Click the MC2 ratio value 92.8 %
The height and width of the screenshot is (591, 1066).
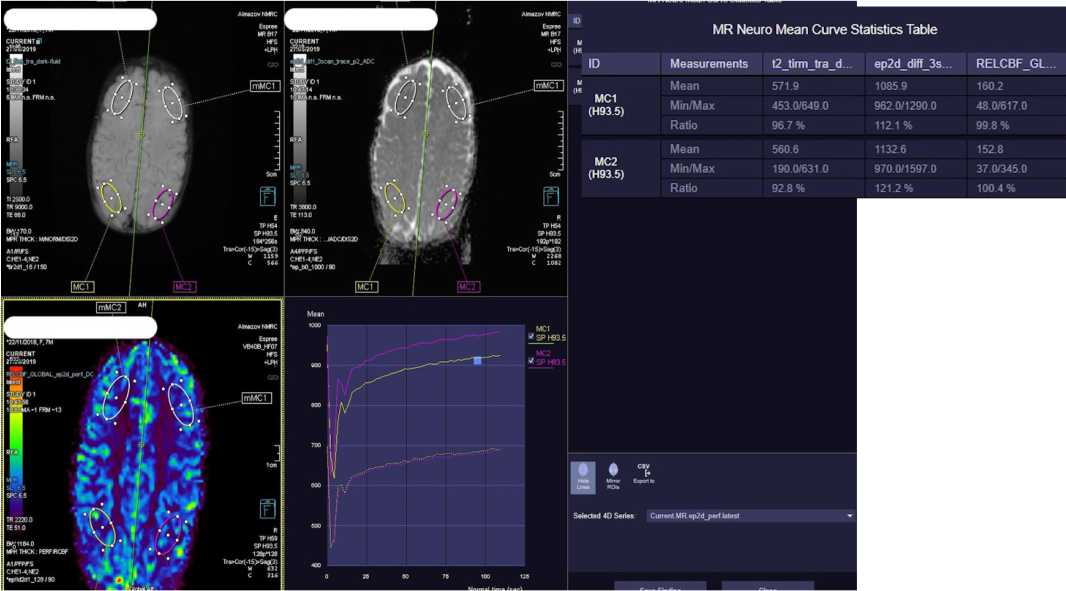pos(788,188)
